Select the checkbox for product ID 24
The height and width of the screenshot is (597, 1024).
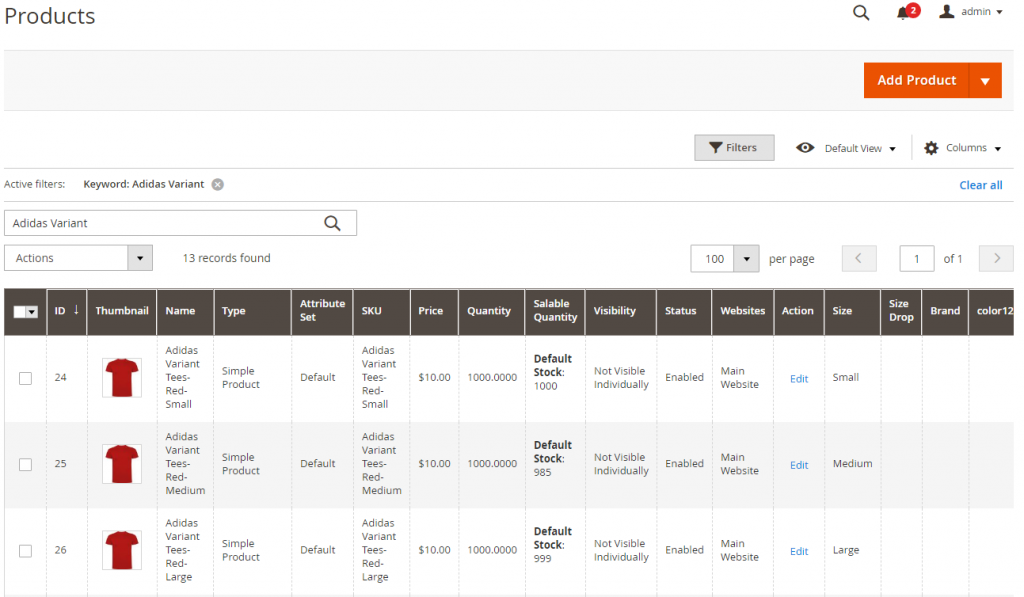click(x=25, y=378)
